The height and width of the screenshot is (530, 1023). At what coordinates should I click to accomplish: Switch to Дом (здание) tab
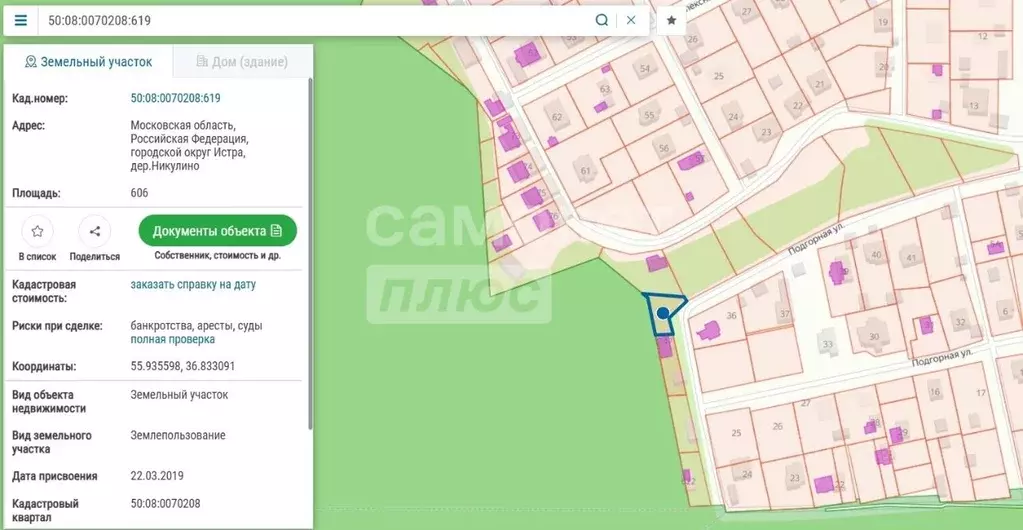pyautogui.click(x=242, y=62)
